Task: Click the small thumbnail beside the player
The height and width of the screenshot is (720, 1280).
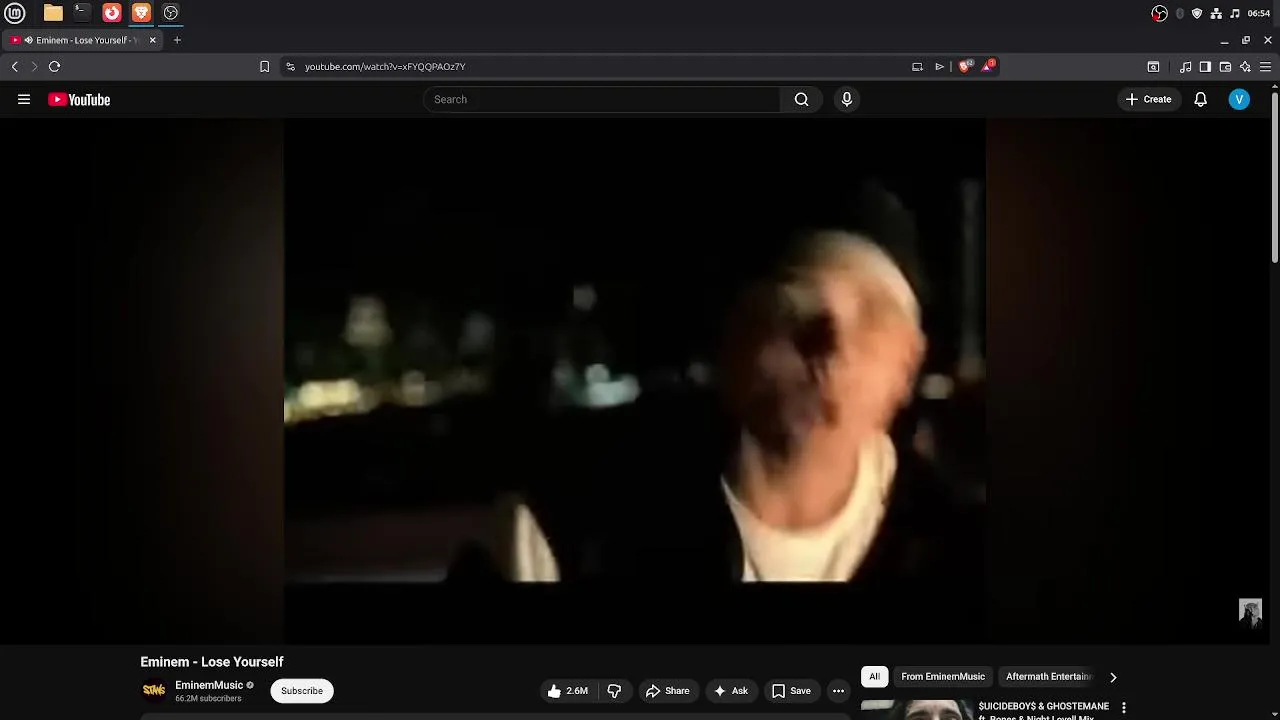Action: click(x=1250, y=612)
